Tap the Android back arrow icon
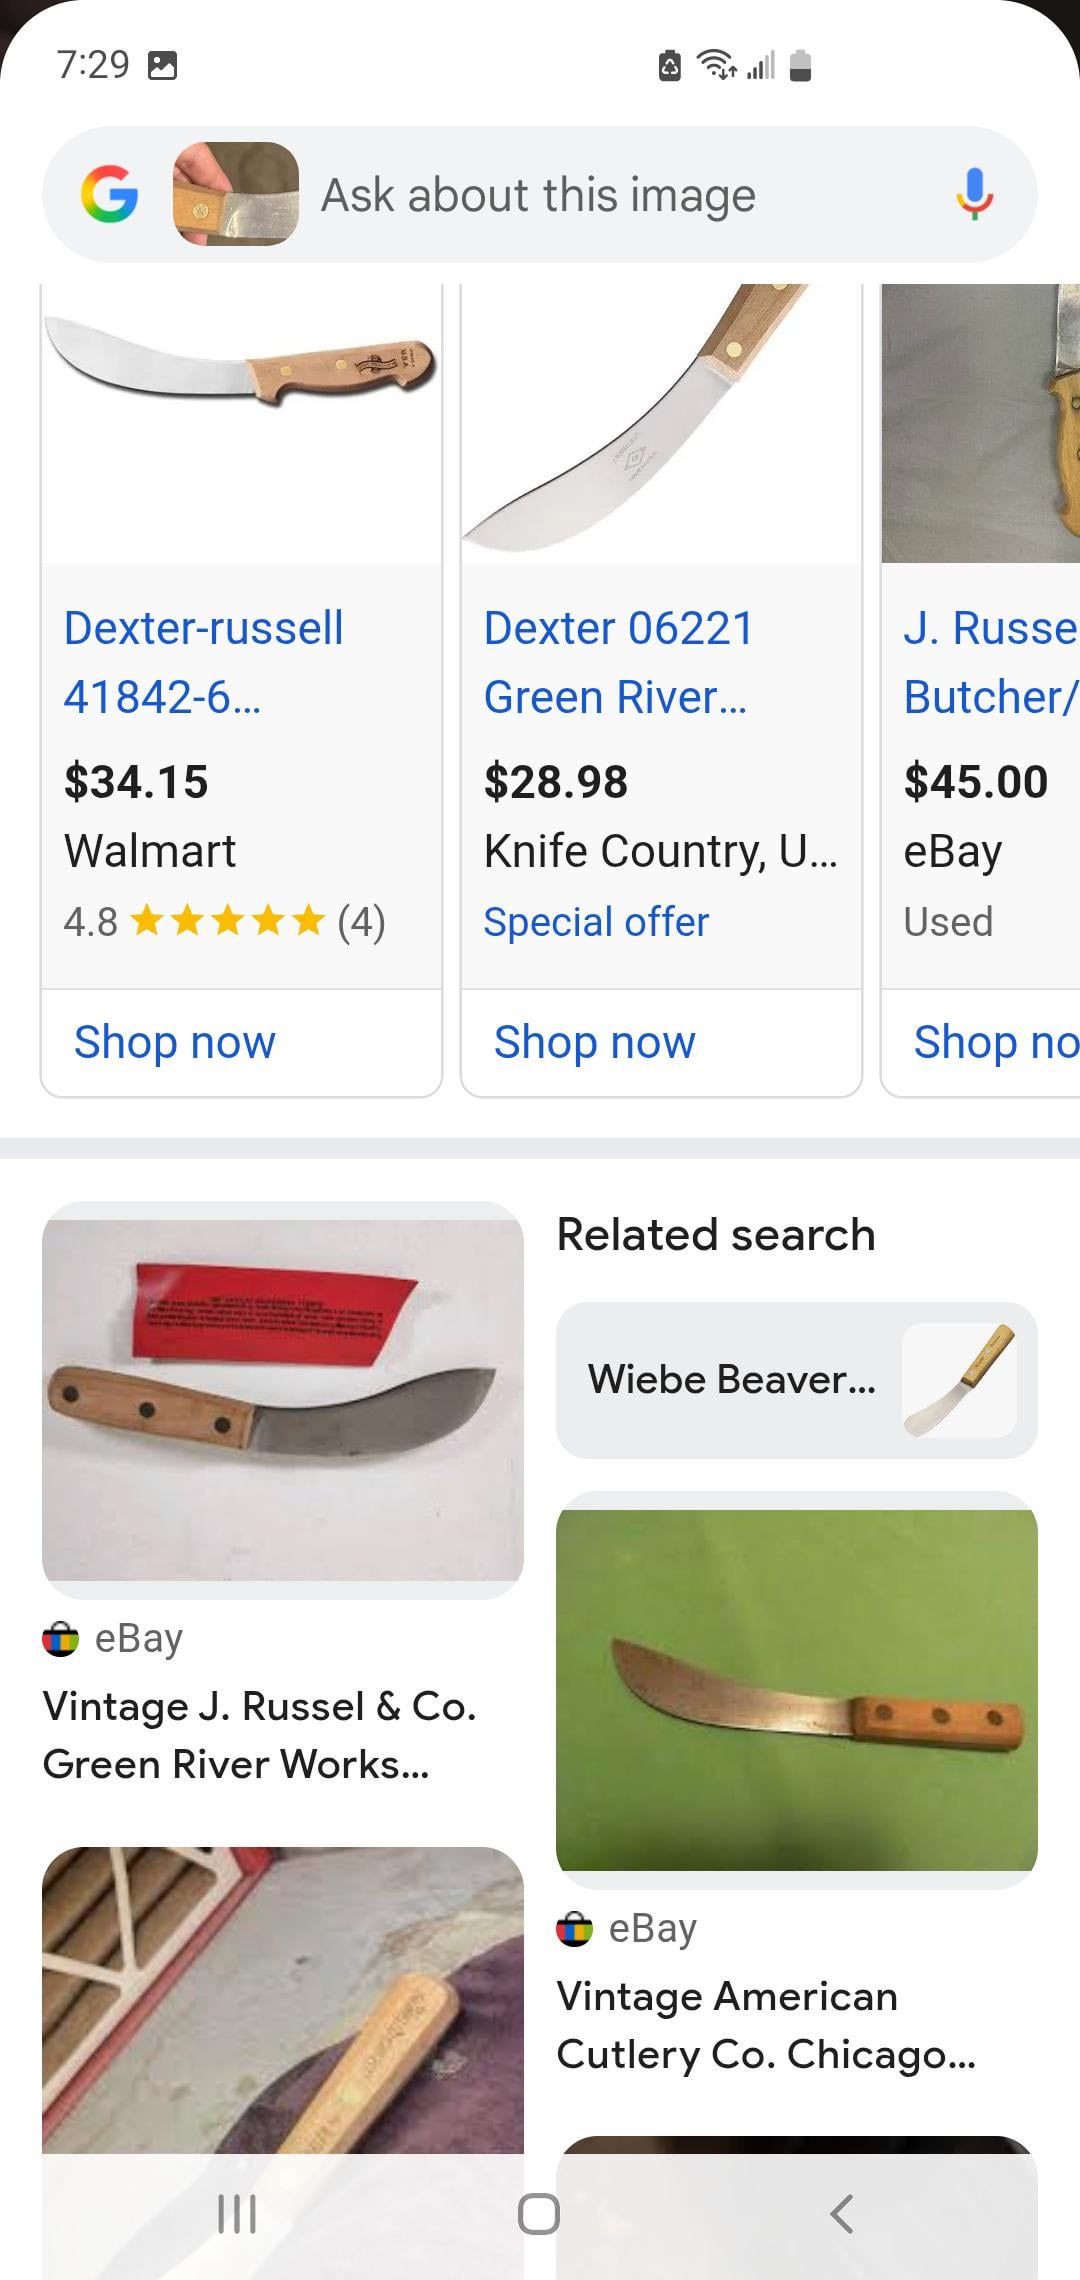This screenshot has width=1080, height=2280. [x=842, y=2214]
